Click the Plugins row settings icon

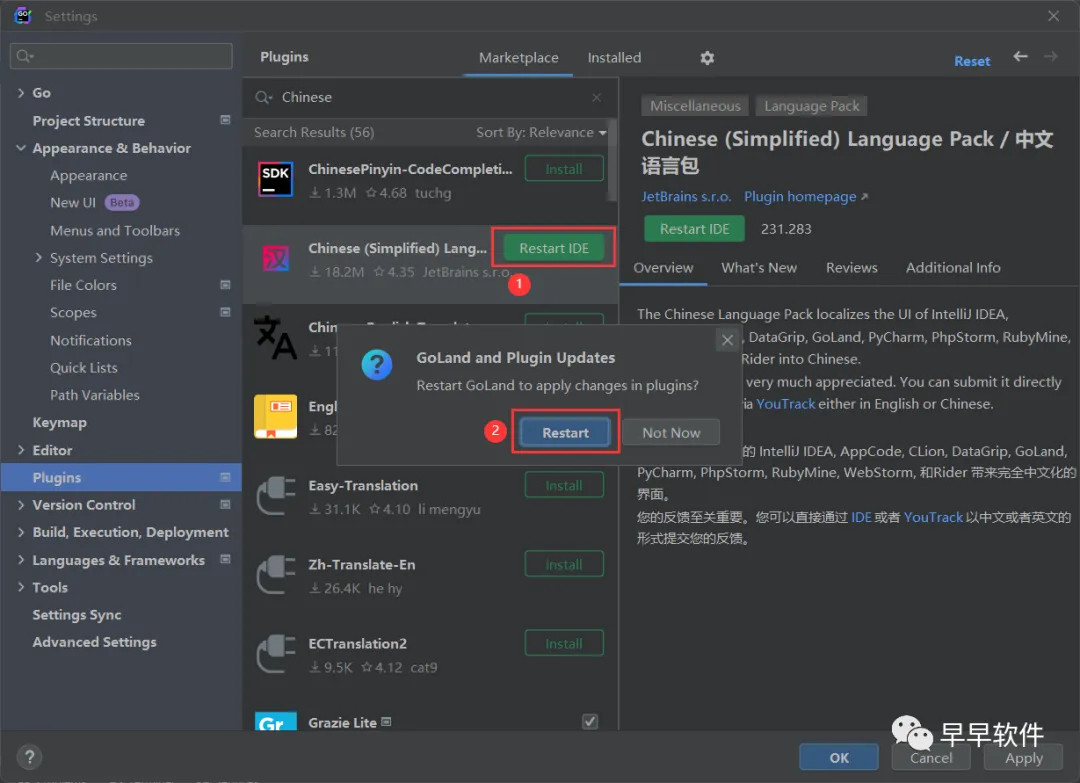coord(225,477)
